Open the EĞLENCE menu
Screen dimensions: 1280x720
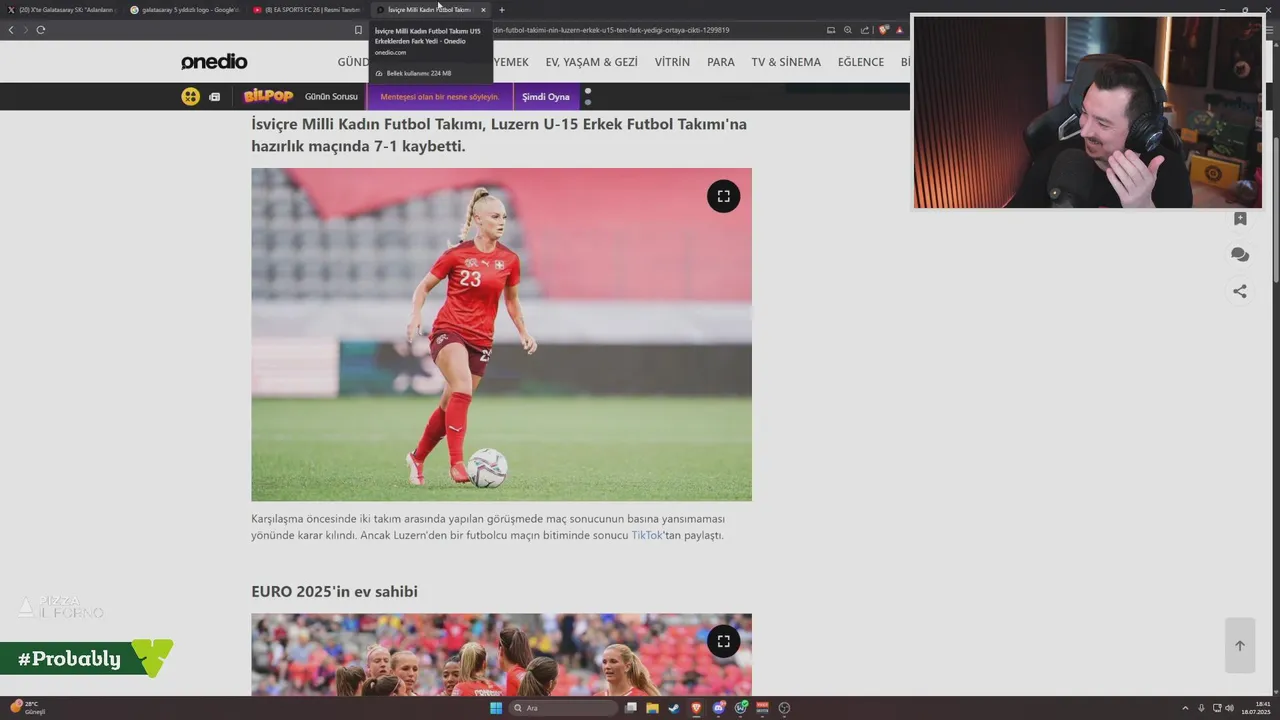pos(861,62)
